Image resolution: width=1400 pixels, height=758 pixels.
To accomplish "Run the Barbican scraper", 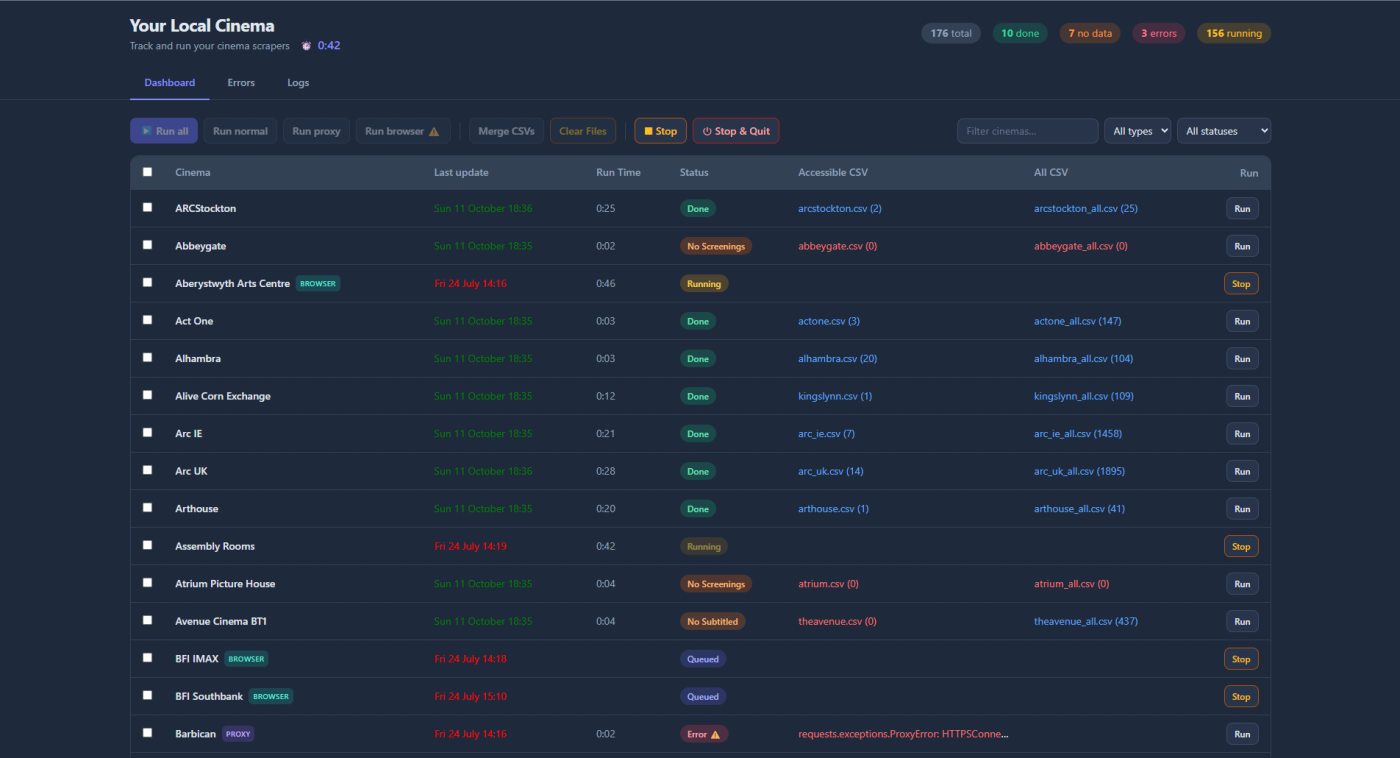I will click(1242, 734).
